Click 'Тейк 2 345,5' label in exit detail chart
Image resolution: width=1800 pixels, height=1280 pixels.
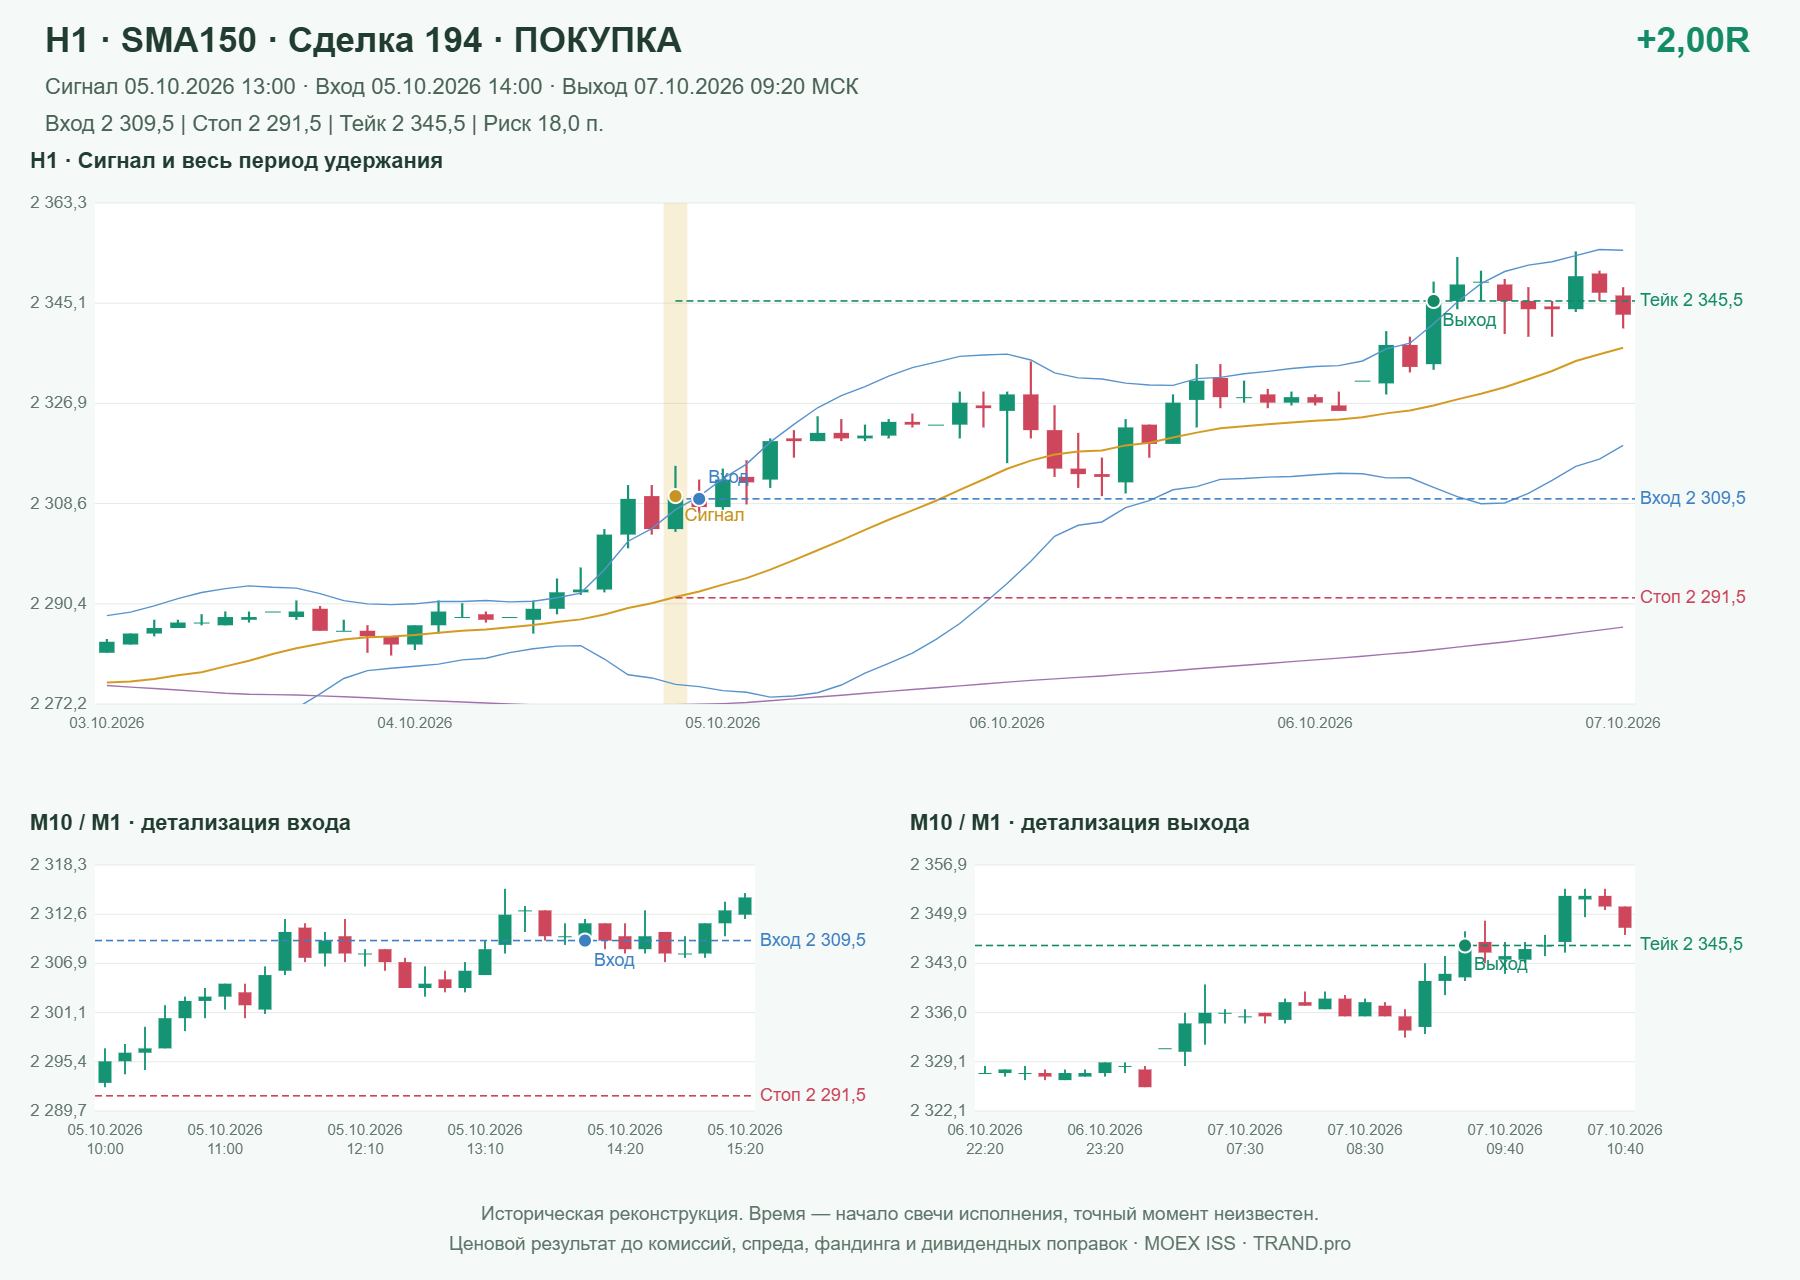pos(1691,944)
